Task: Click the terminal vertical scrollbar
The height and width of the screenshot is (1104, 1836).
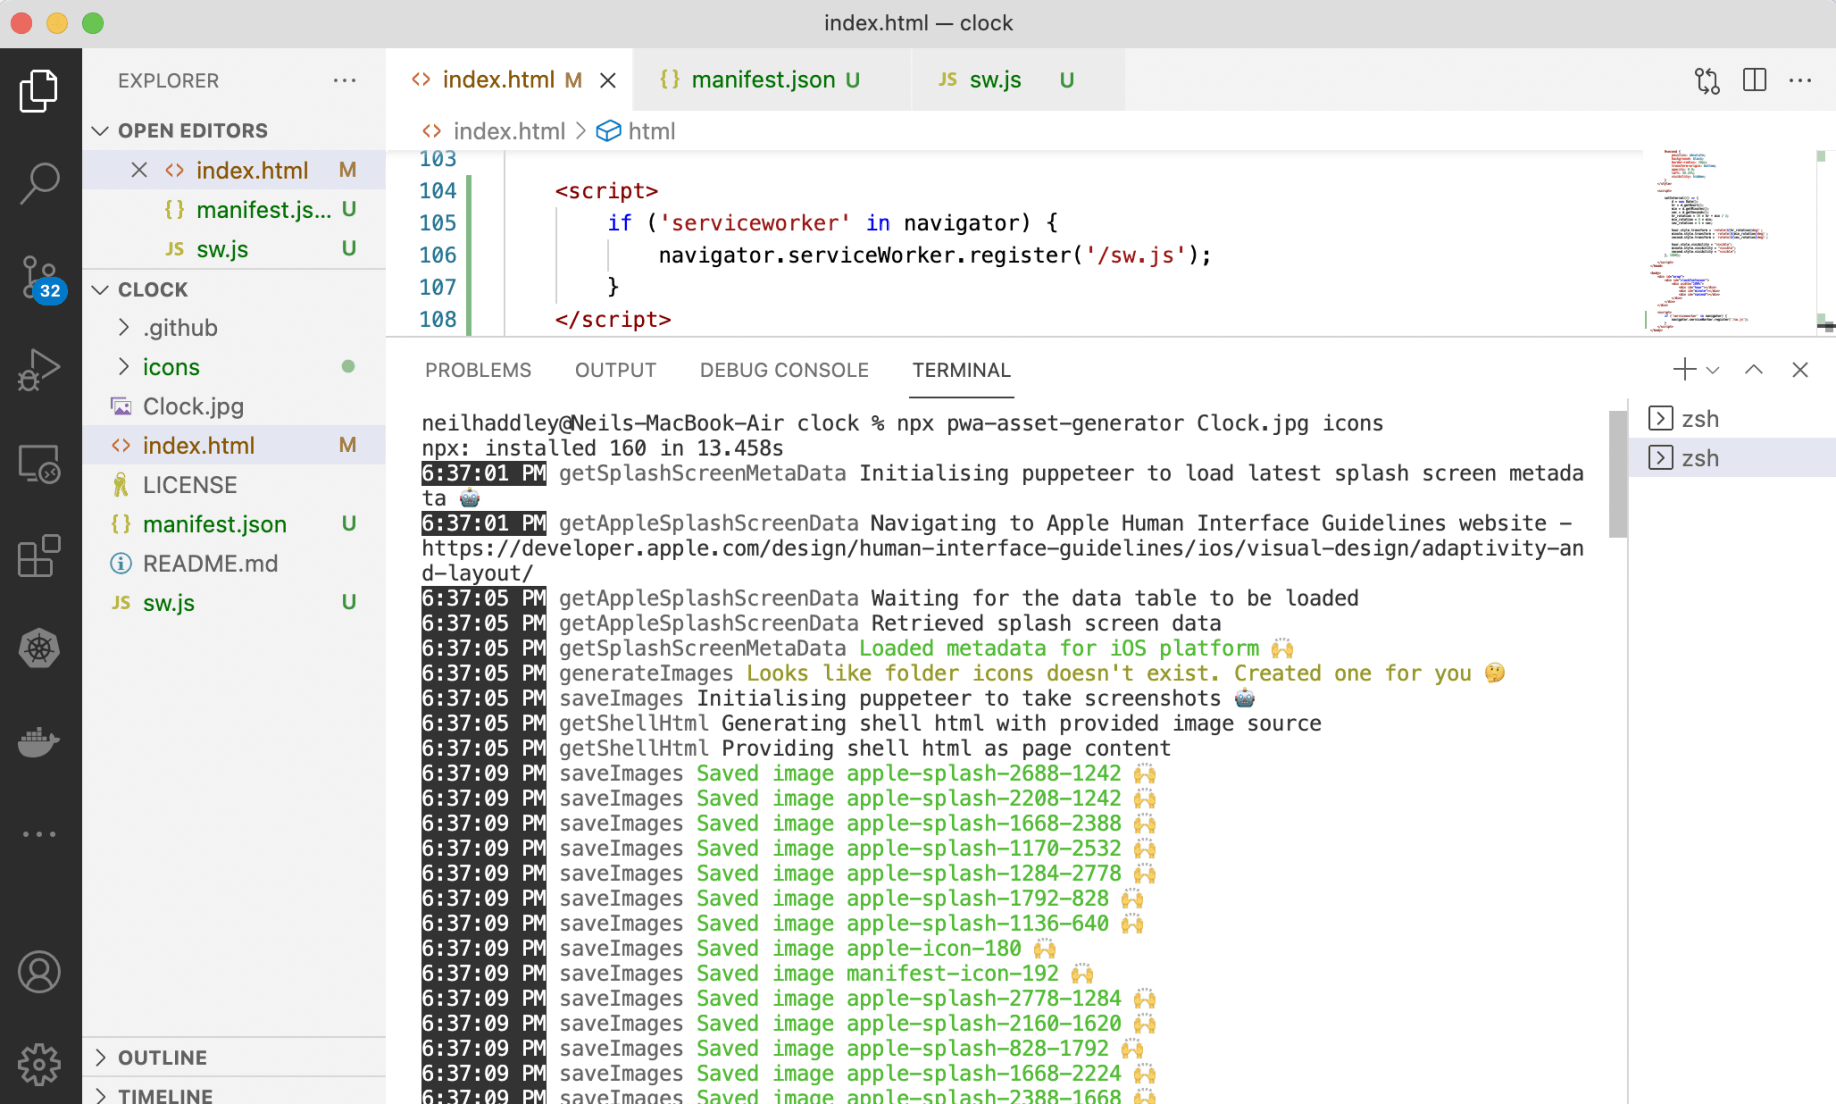Action: (1617, 475)
